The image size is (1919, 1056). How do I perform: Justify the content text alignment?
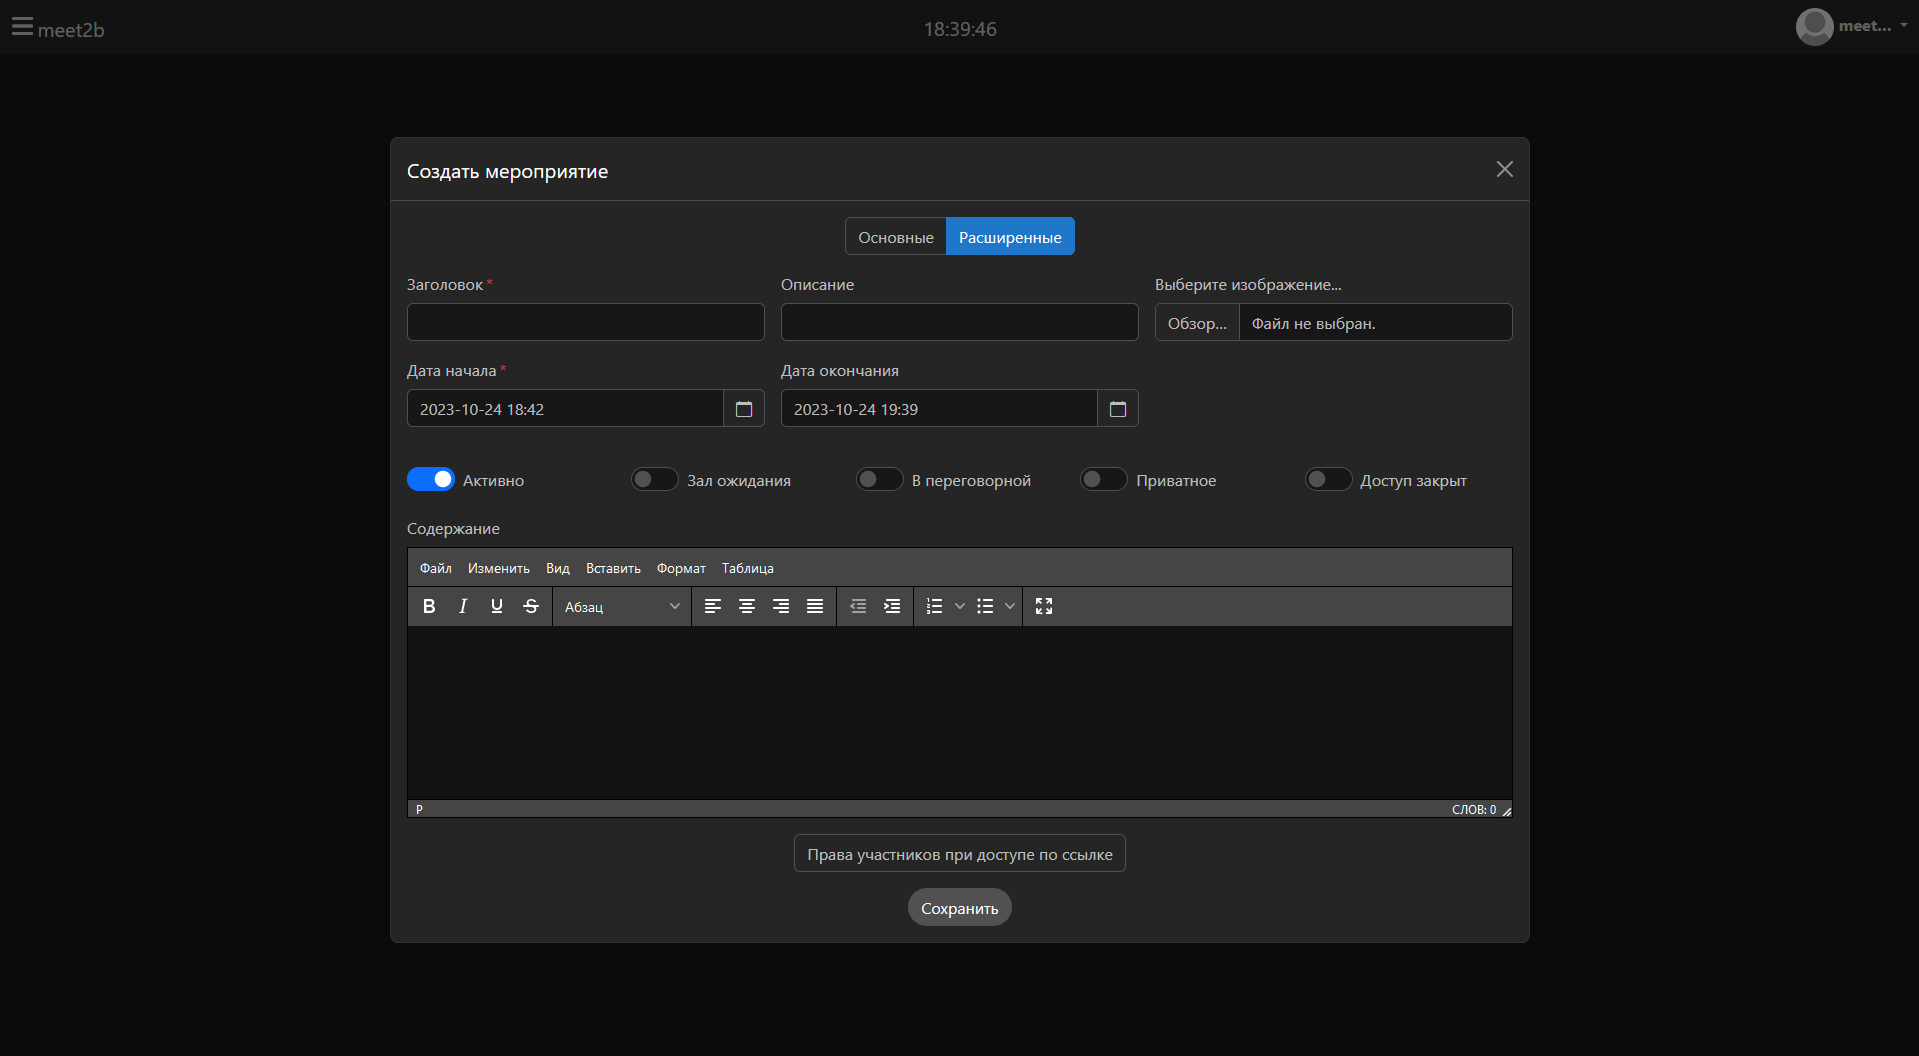(x=815, y=606)
